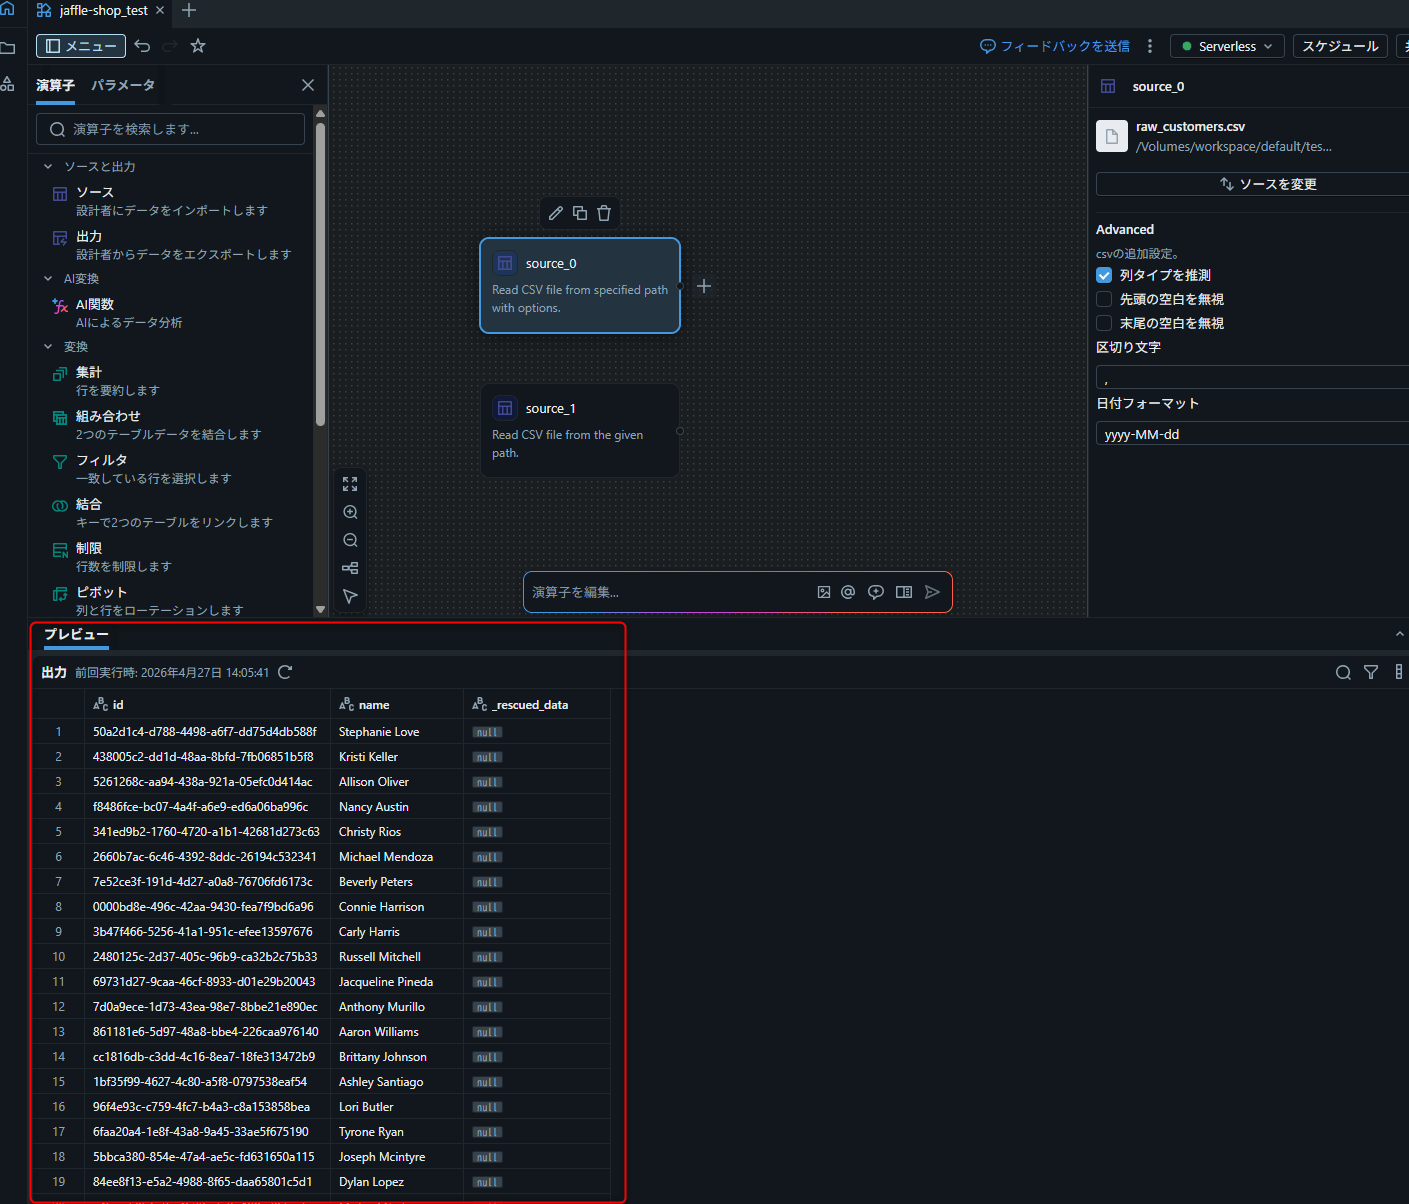Click the undo arrow in the toolbar

[x=142, y=46]
